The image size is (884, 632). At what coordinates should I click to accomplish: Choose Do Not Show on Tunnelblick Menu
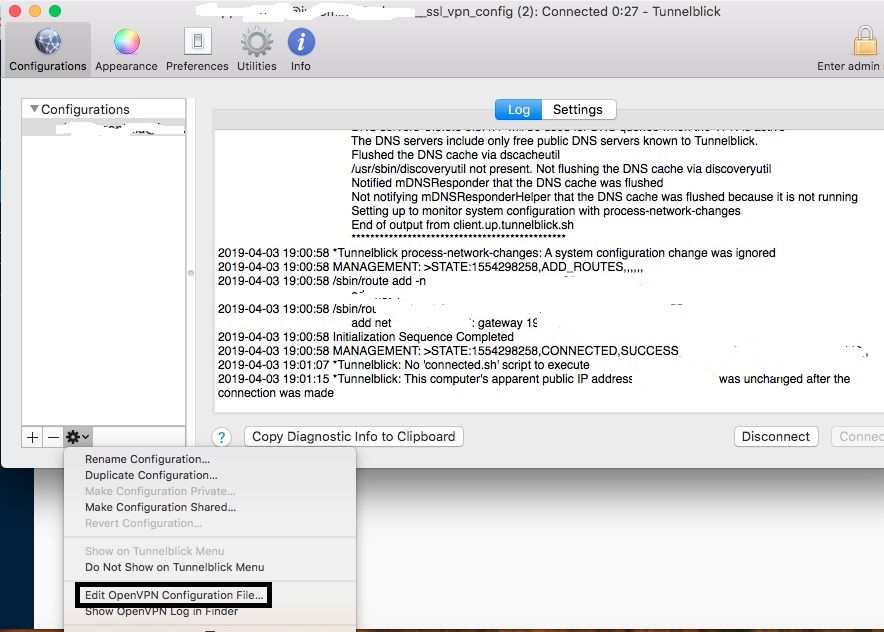point(174,567)
